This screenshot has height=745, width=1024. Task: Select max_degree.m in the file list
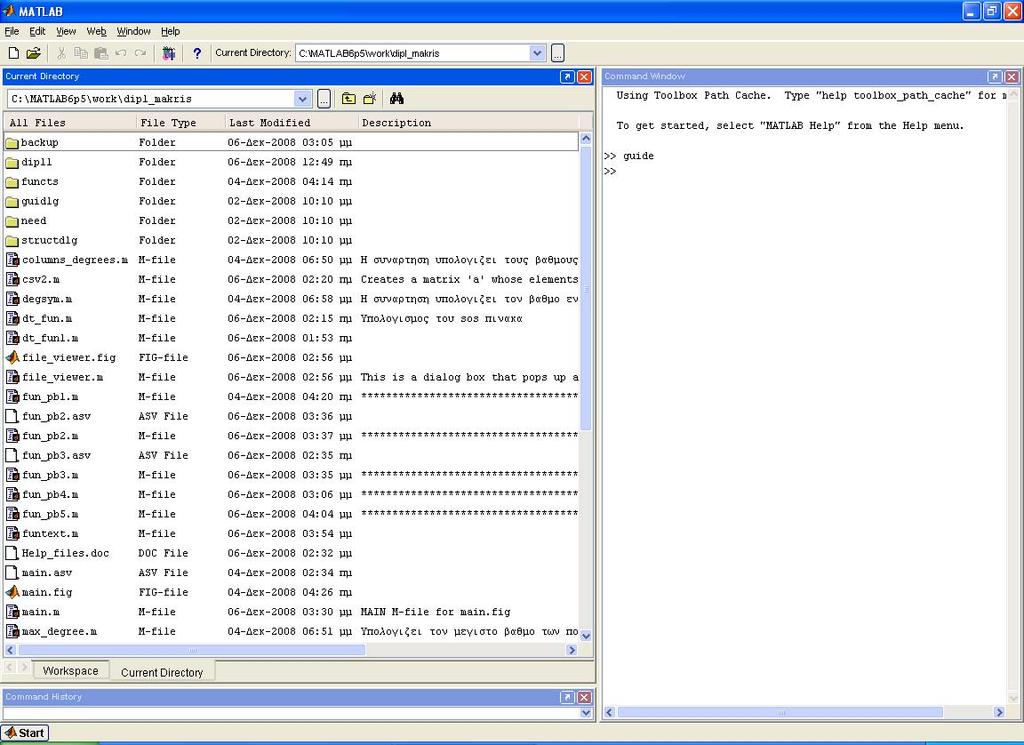pyautogui.click(x=291, y=631)
